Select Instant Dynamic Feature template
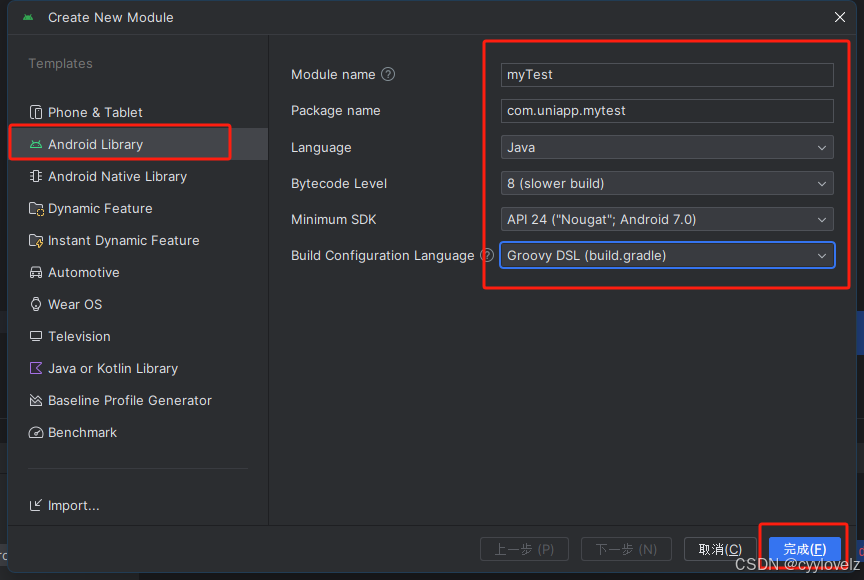 [123, 240]
